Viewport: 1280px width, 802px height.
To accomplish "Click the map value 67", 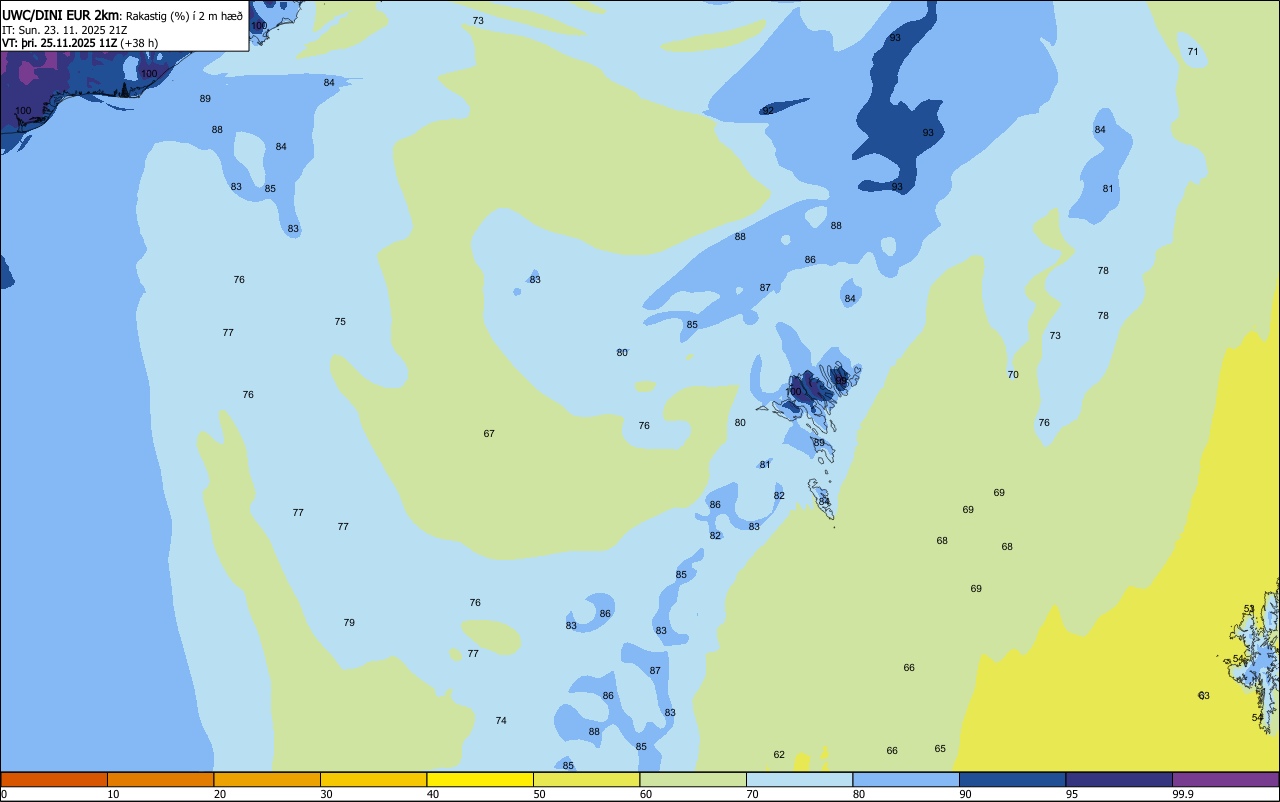I will pyautogui.click(x=489, y=434).
